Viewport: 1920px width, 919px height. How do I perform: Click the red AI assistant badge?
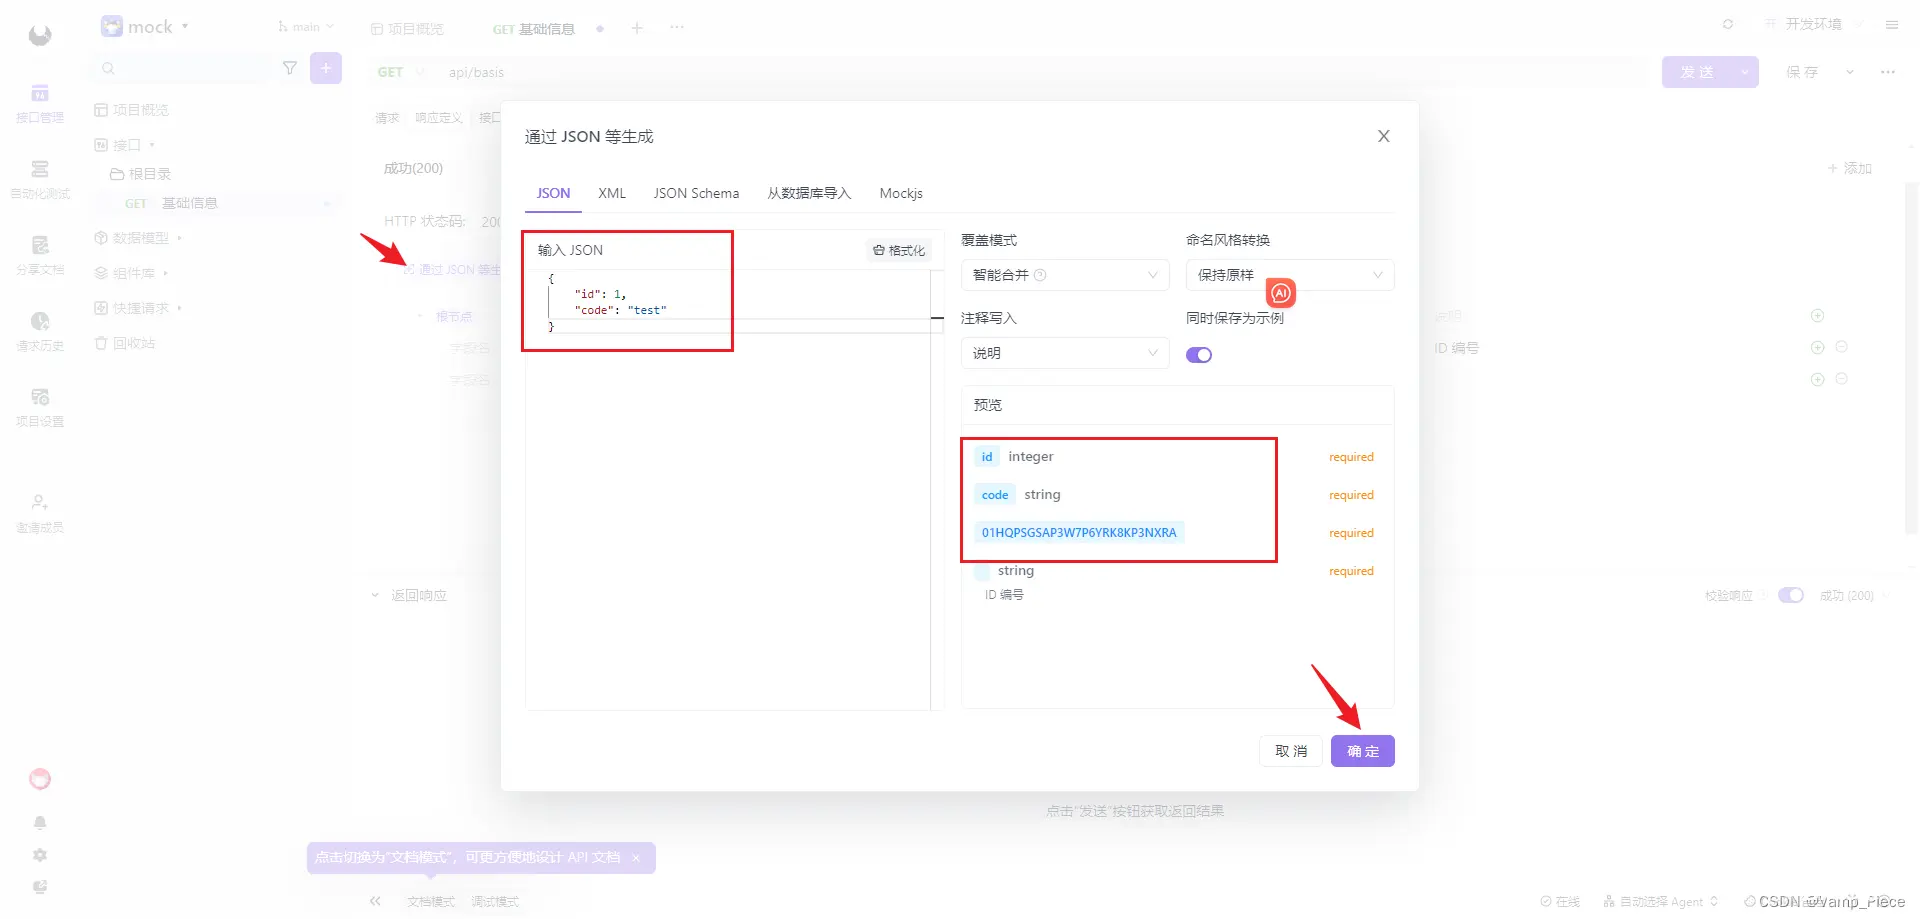click(1281, 293)
